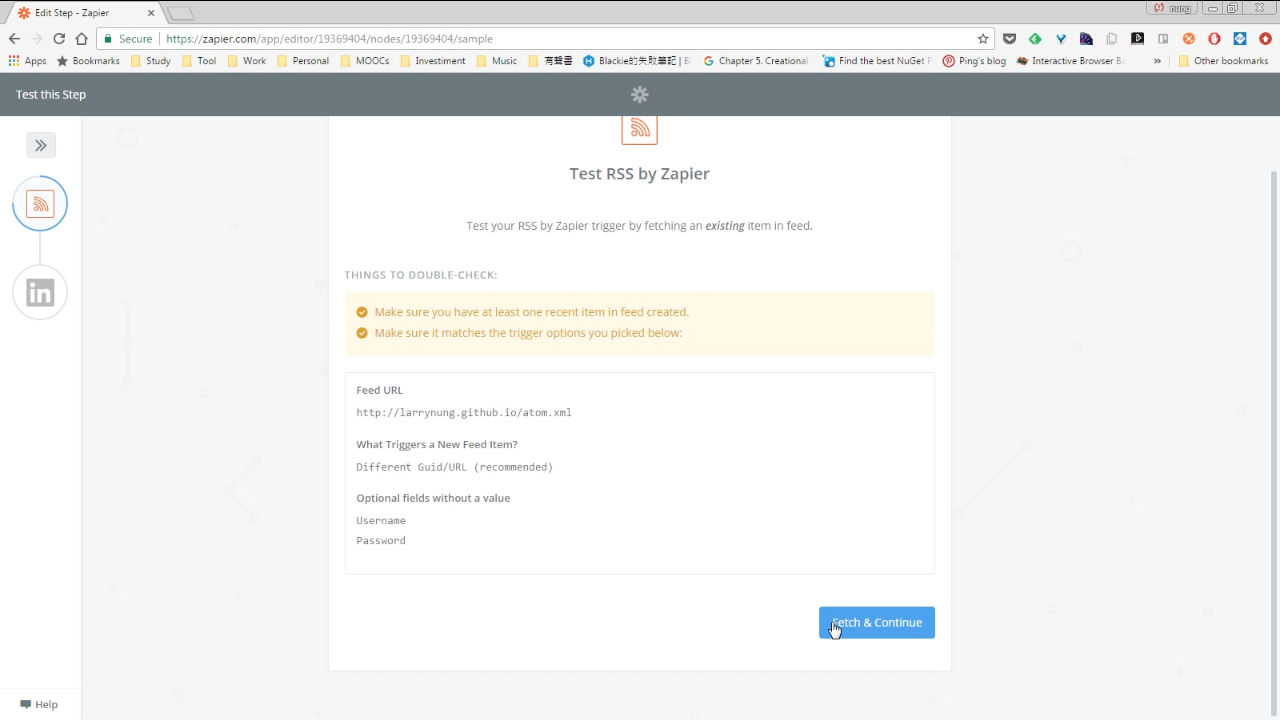Click browser forward arrow
The image size is (1280, 720).
[x=36, y=38]
